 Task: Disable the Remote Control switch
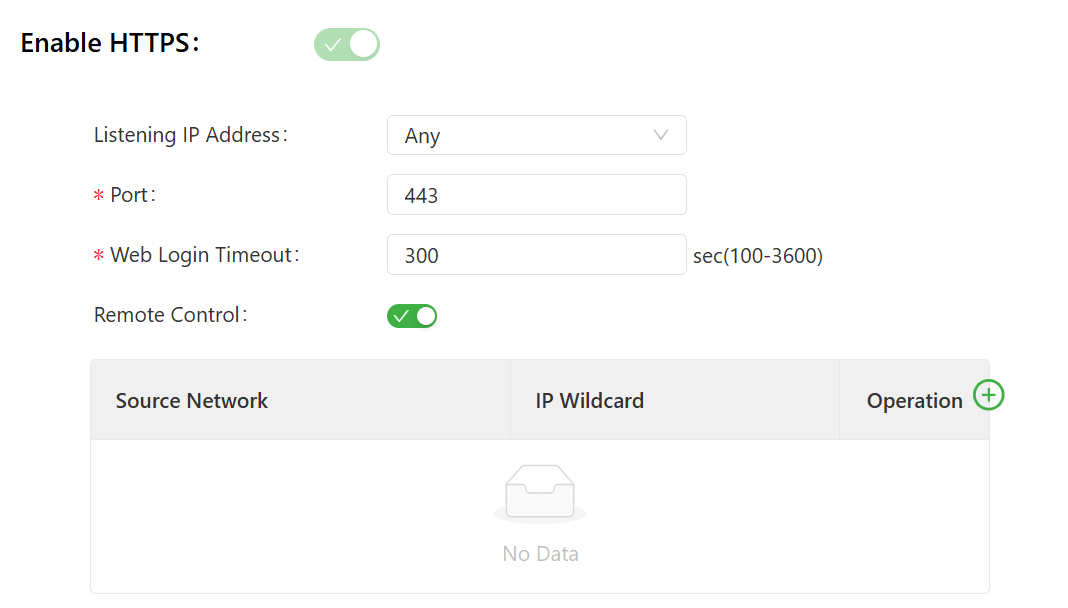tap(412, 316)
